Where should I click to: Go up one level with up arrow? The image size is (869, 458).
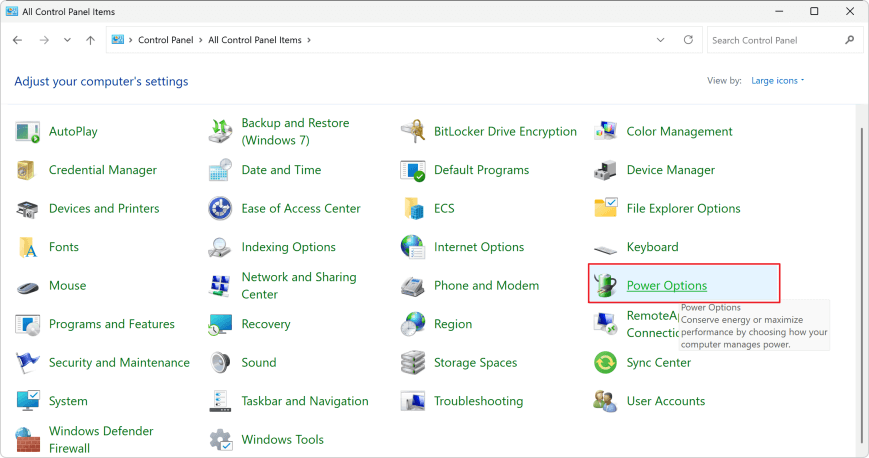tap(90, 40)
